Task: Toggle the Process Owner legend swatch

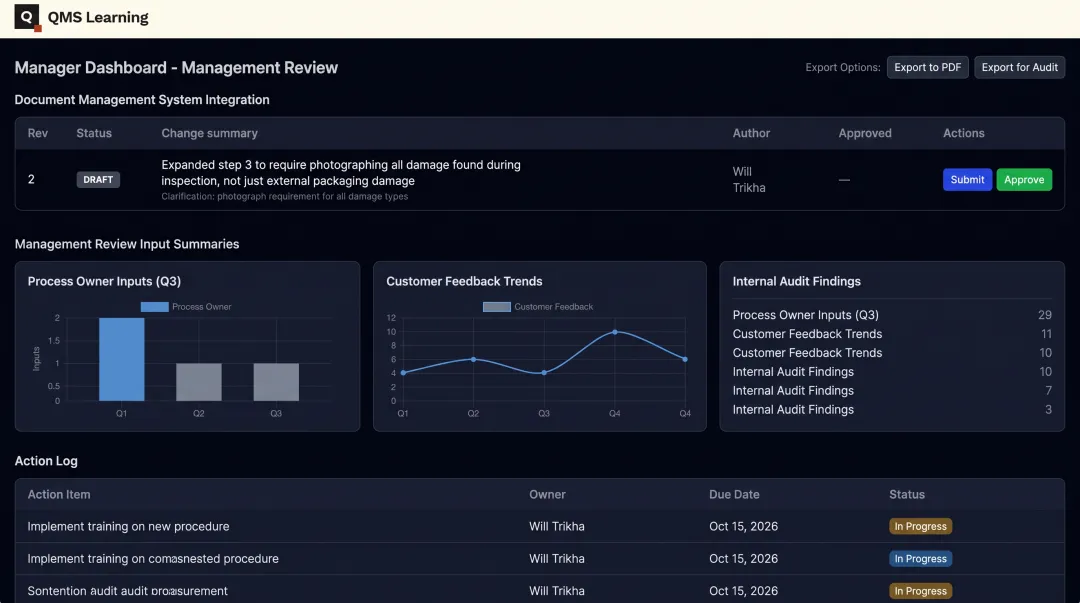Action: pos(154,307)
